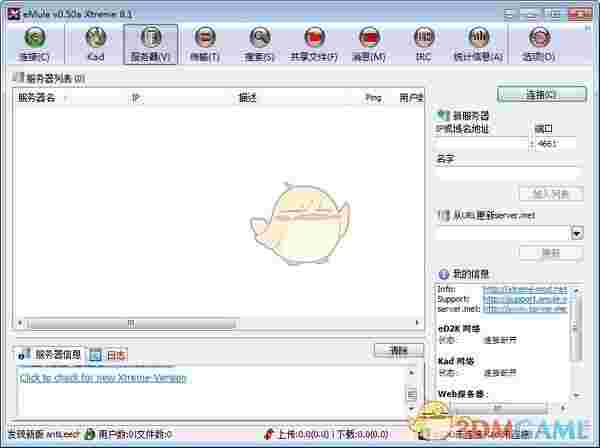Open the Xtreme version check link

(x=103, y=378)
